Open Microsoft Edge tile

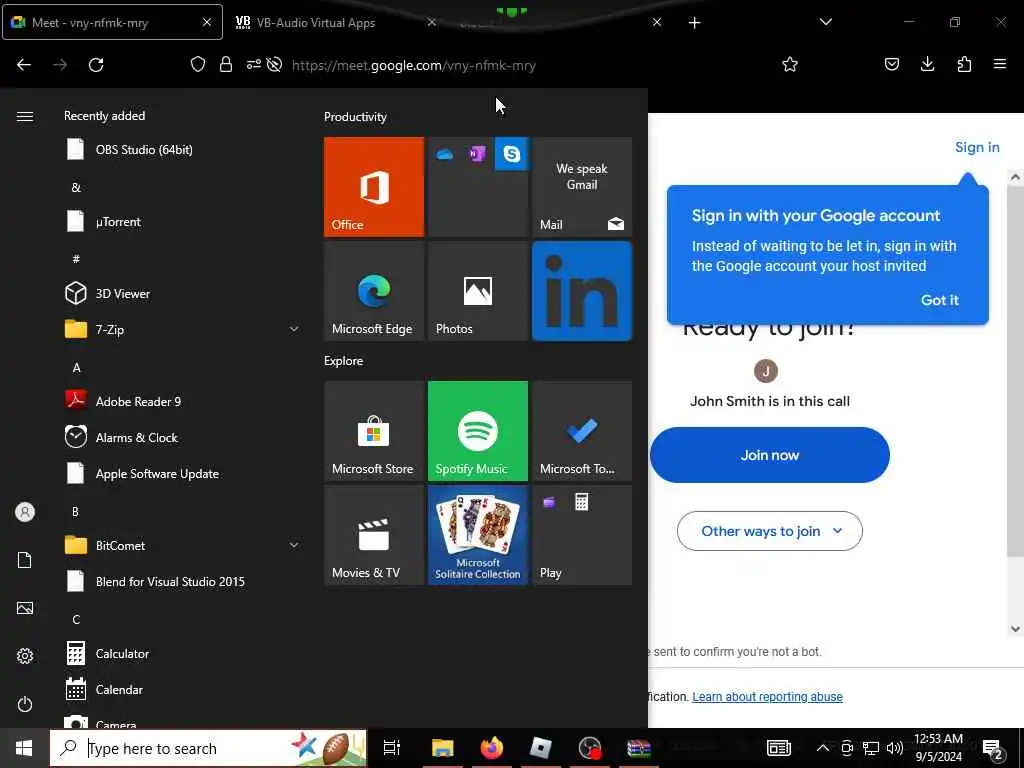click(374, 291)
